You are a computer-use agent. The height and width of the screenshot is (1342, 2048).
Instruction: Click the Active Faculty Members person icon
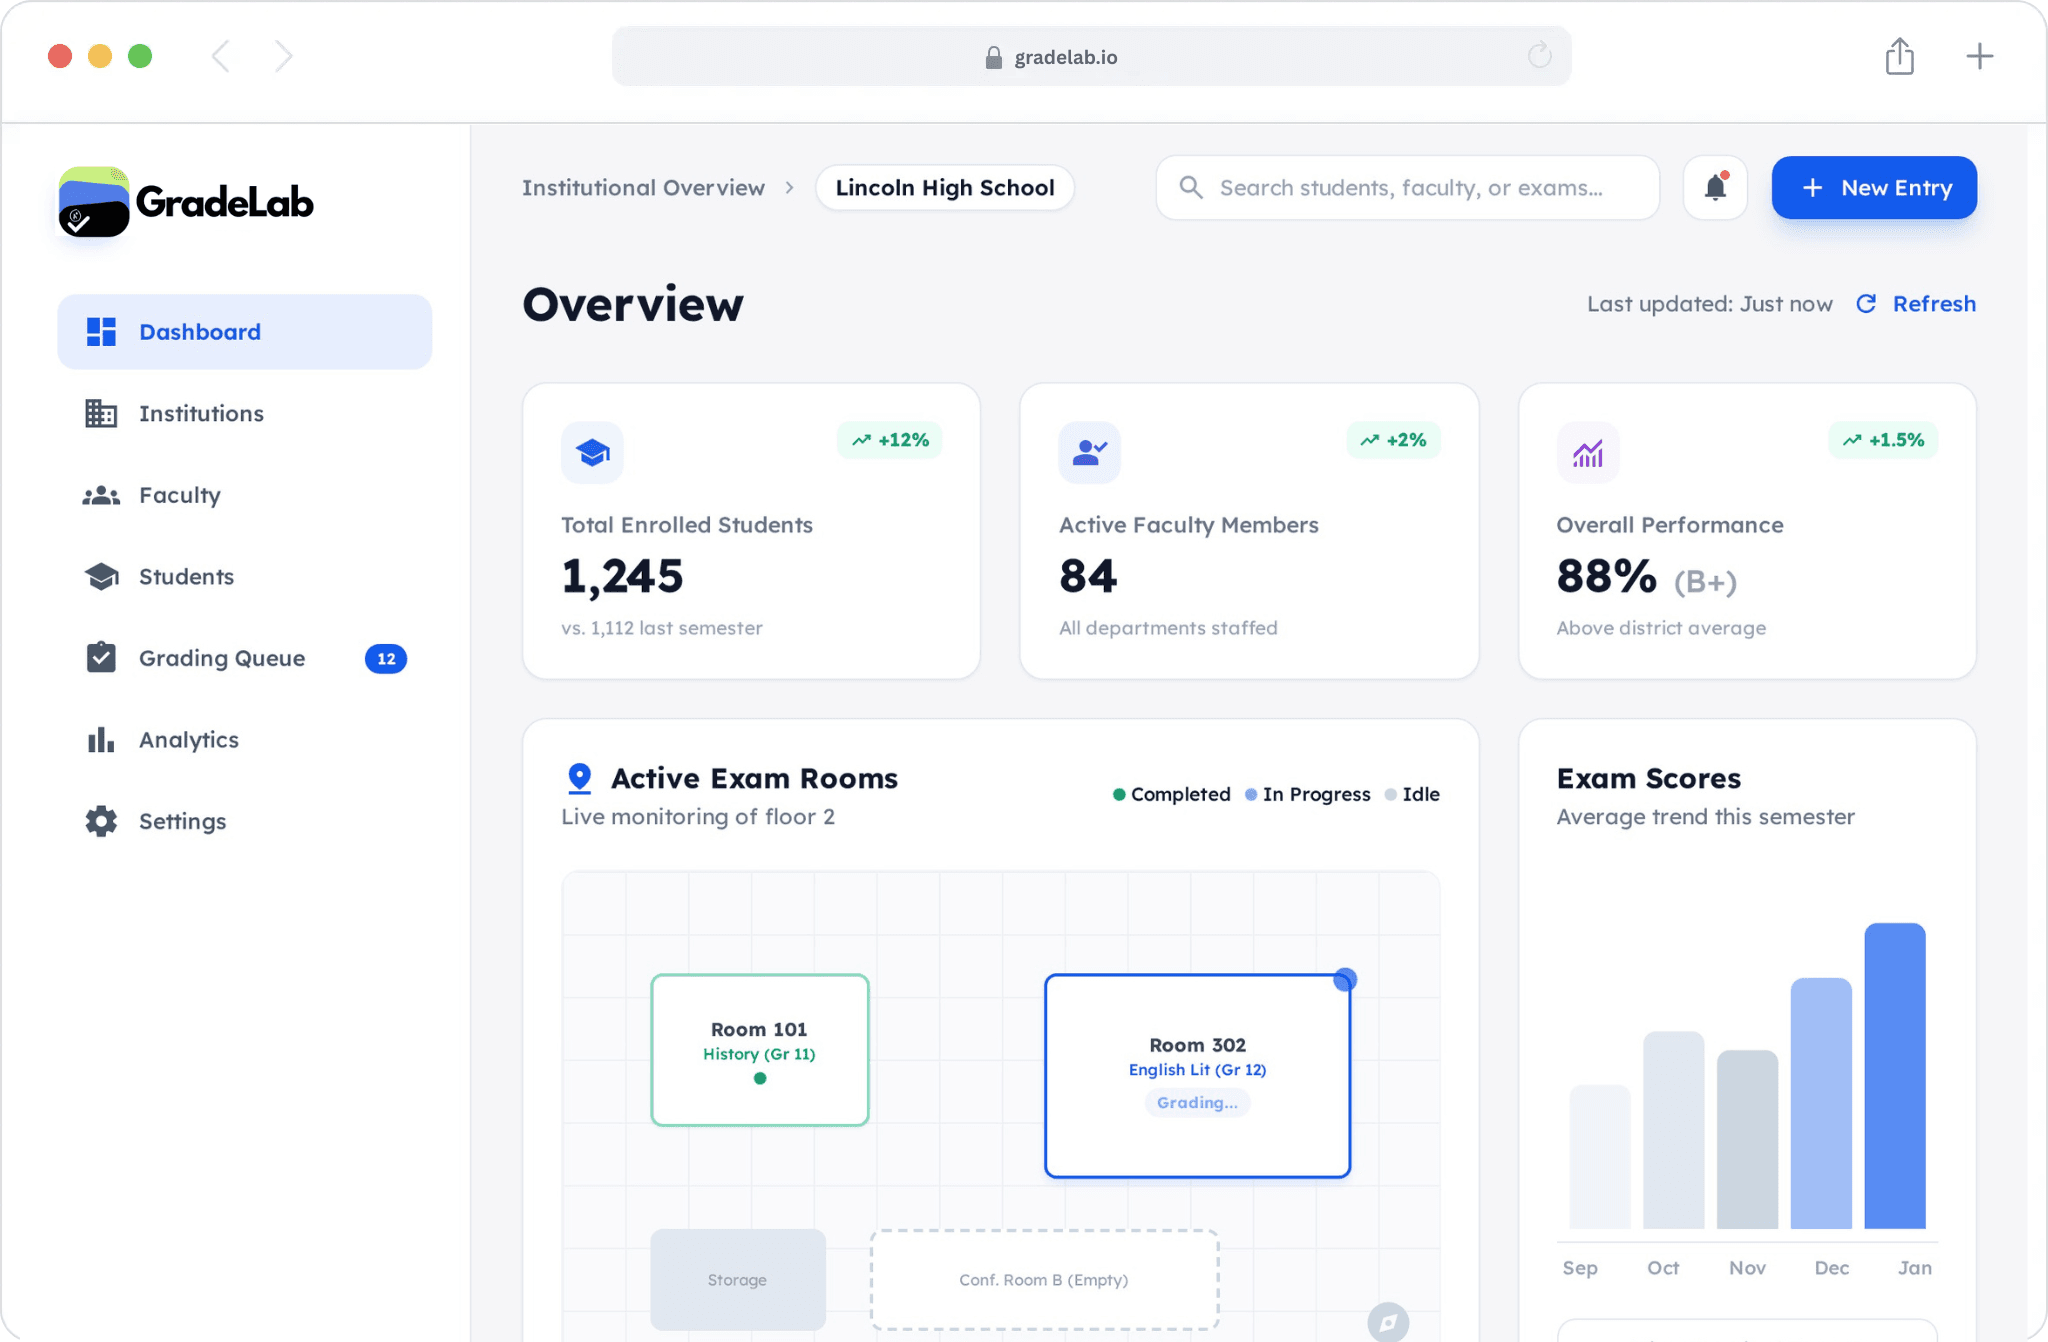(1090, 453)
